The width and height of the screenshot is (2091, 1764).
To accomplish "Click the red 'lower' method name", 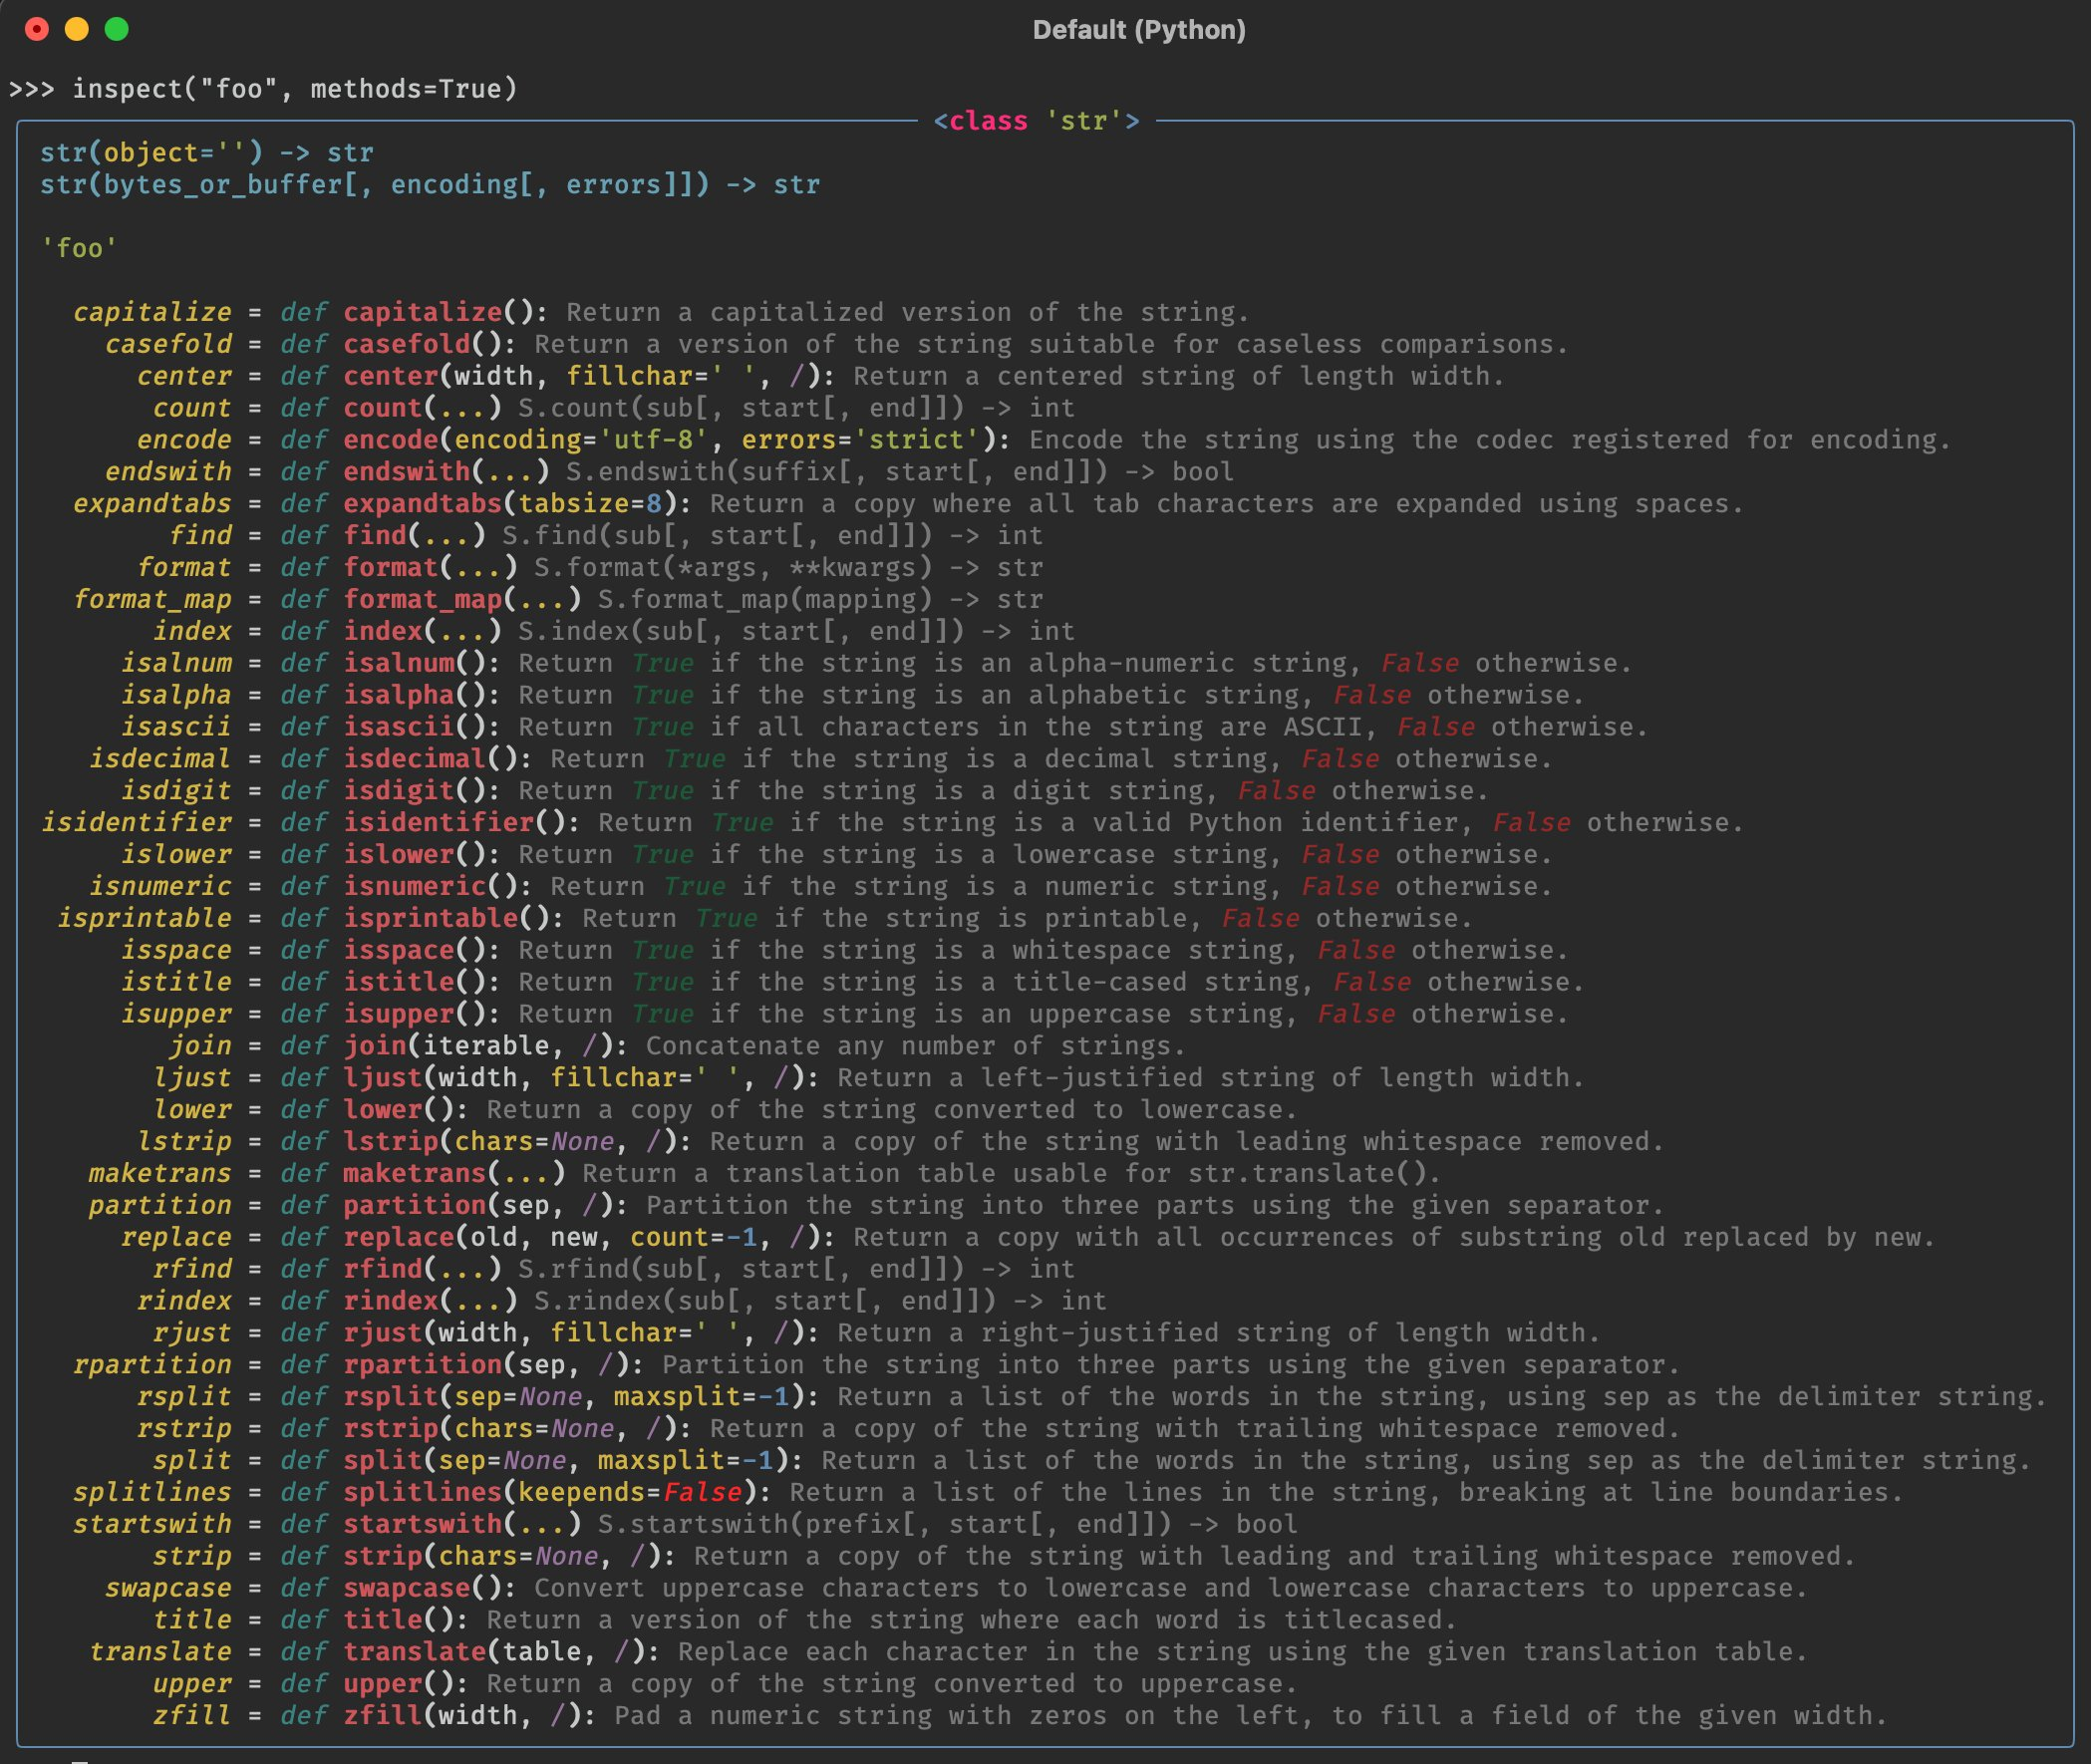I will (x=383, y=1110).
